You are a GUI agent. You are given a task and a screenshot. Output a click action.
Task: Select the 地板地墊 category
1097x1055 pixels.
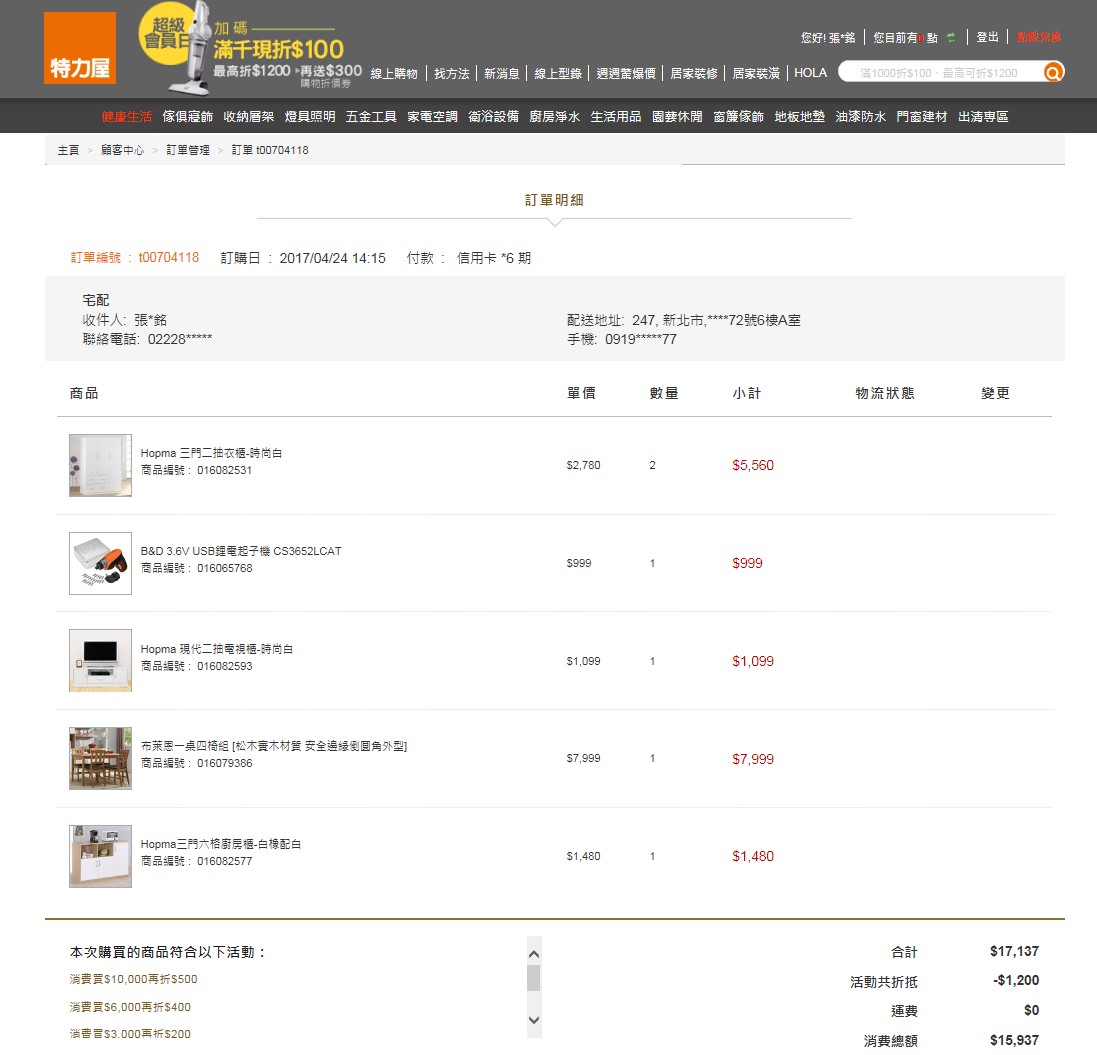[800, 117]
